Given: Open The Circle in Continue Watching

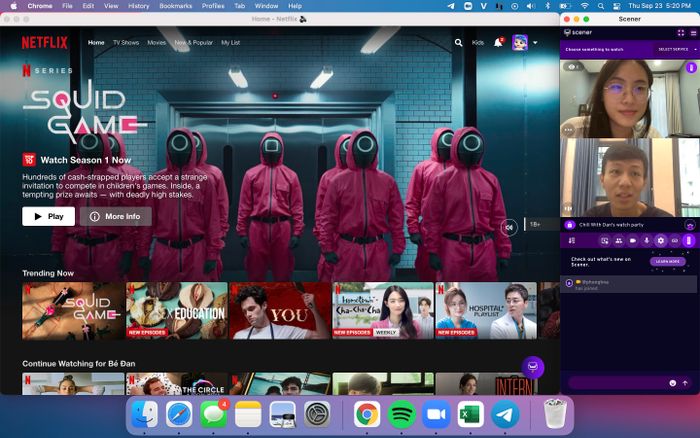Looking at the screenshot, I should tap(177, 384).
